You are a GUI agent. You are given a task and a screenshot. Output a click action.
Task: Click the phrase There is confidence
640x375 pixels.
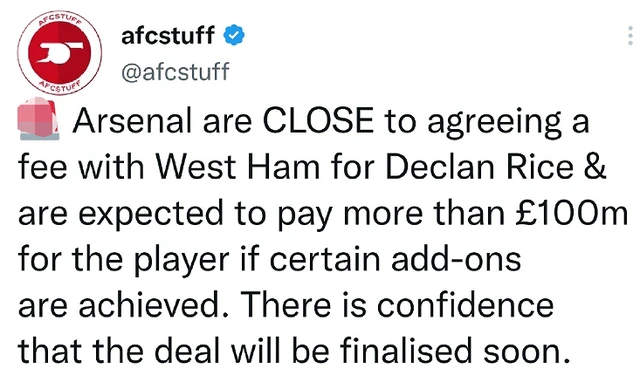397,305
